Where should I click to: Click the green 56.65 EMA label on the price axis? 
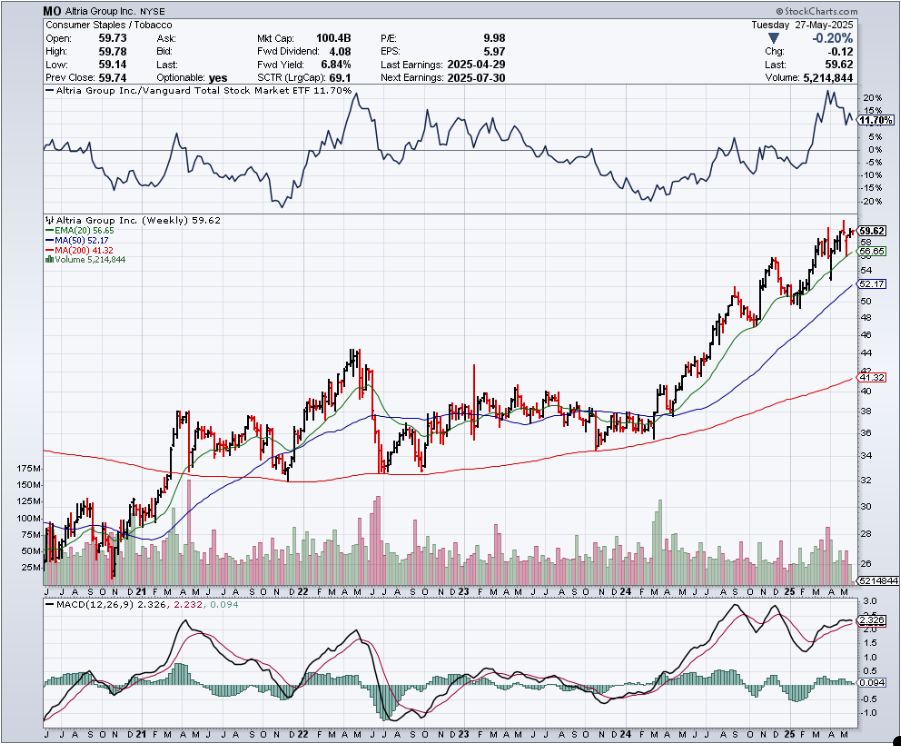pos(872,251)
